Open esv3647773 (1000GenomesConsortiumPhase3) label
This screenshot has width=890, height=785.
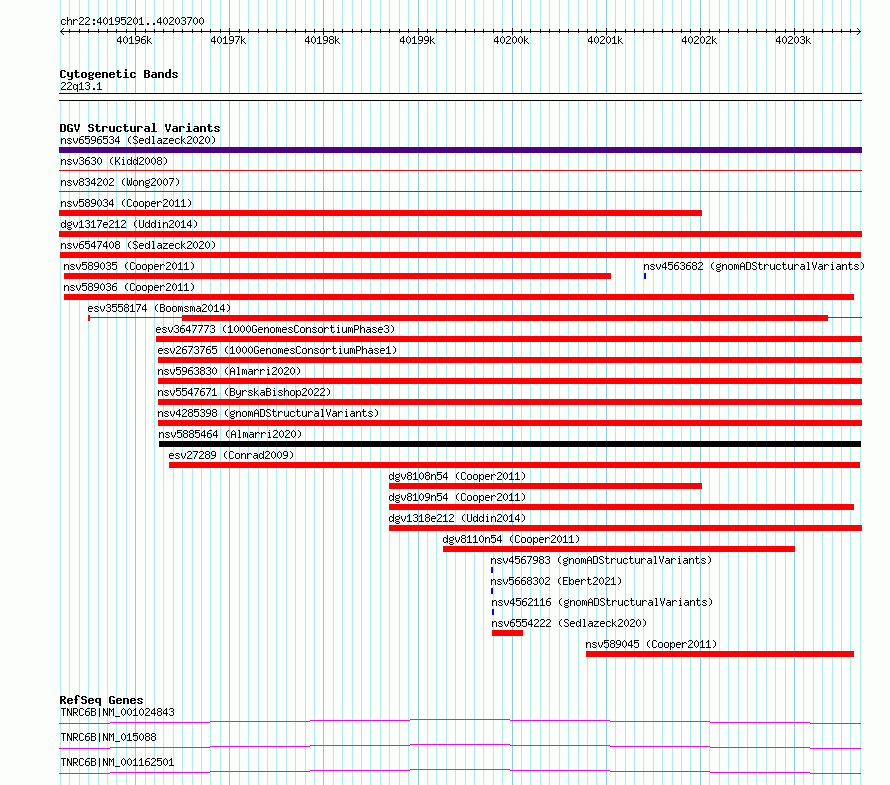click(275, 329)
